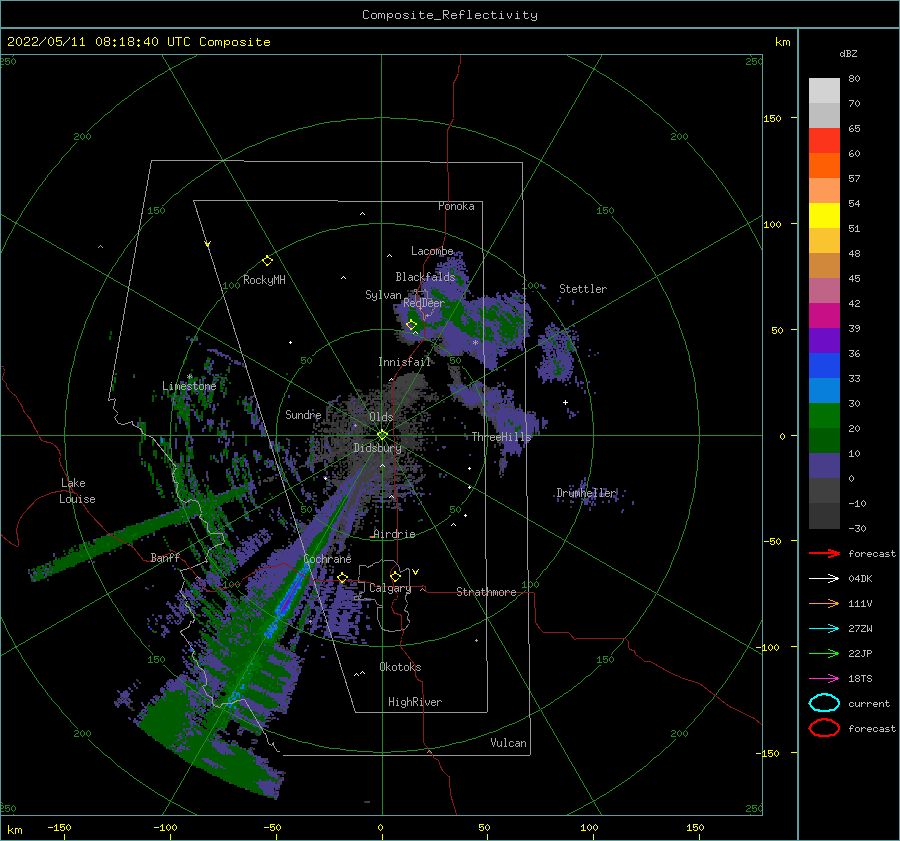The height and width of the screenshot is (841, 900).
Task: Click the cyan 'current' ellipse icon
Action: 824,703
